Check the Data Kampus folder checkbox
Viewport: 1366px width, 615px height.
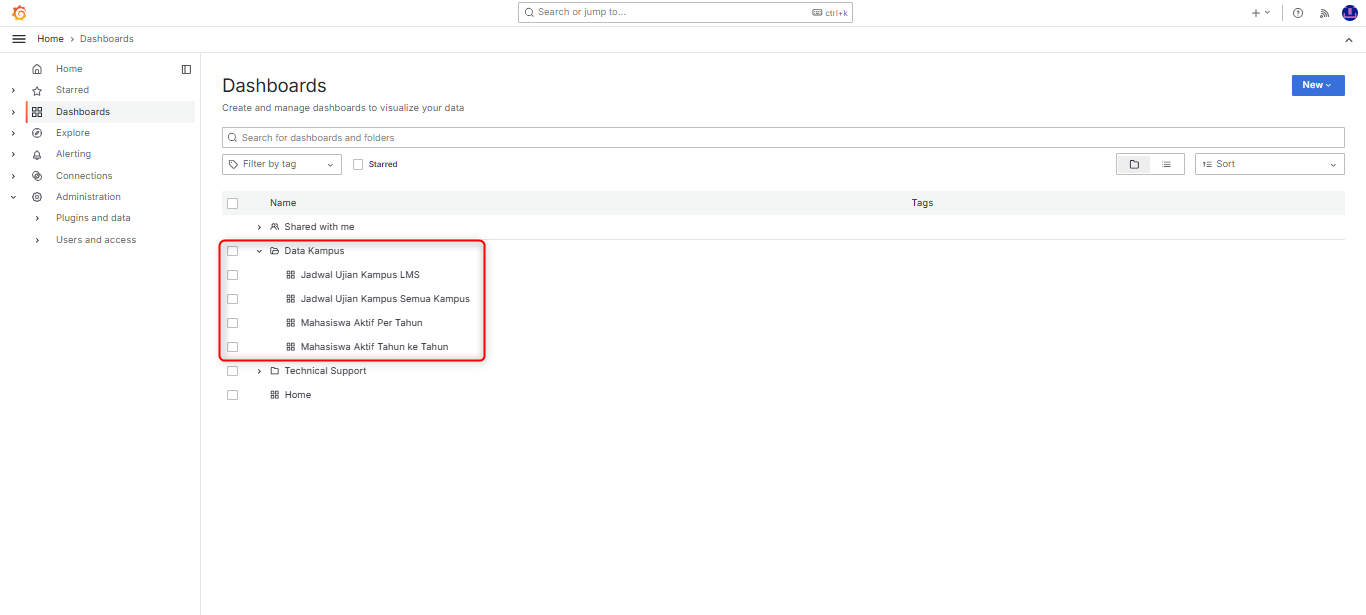pos(232,251)
